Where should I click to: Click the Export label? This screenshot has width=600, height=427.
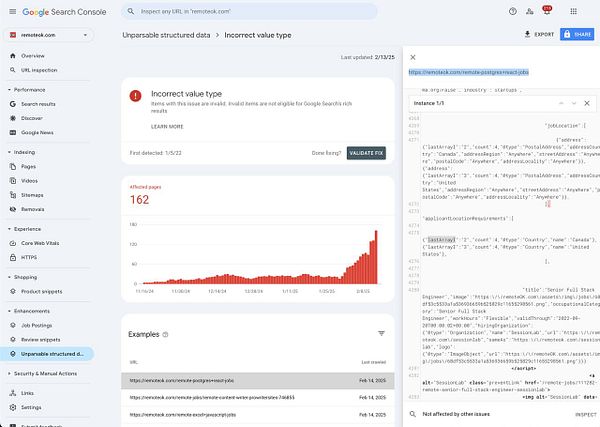coord(544,34)
